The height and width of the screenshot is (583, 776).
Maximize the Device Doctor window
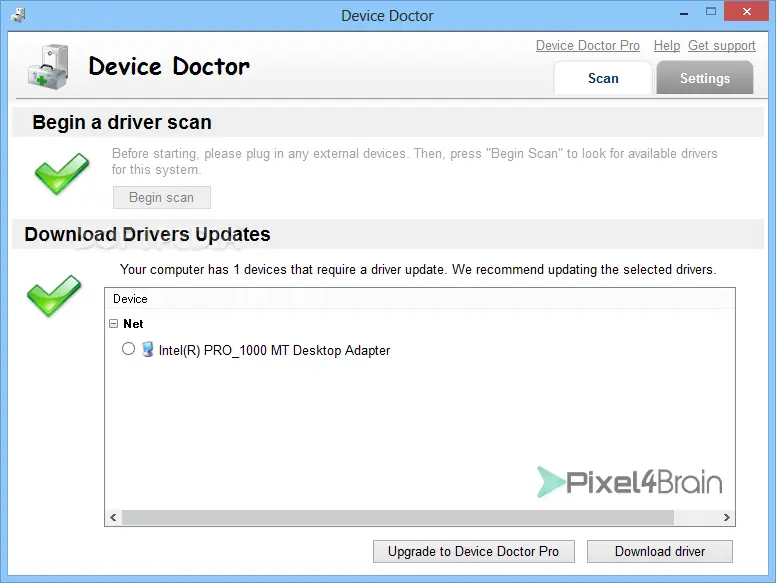tap(711, 12)
